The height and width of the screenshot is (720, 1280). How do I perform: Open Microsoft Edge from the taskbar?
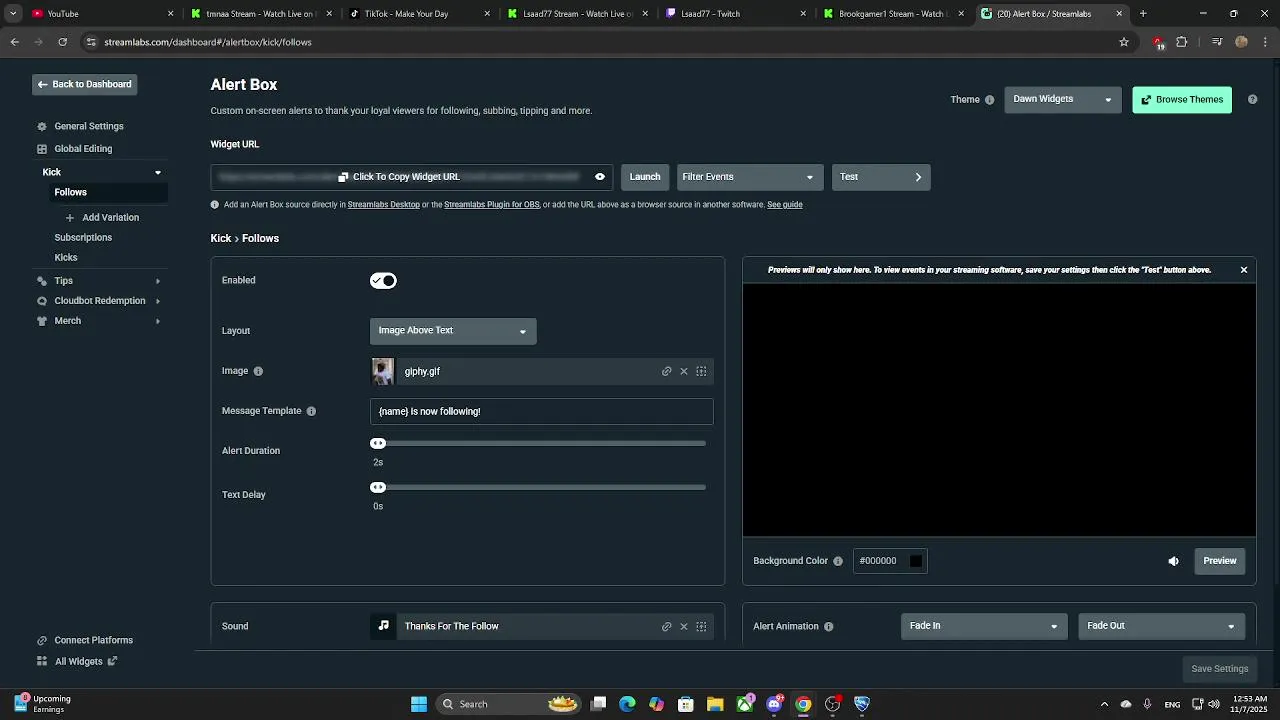coord(627,704)
